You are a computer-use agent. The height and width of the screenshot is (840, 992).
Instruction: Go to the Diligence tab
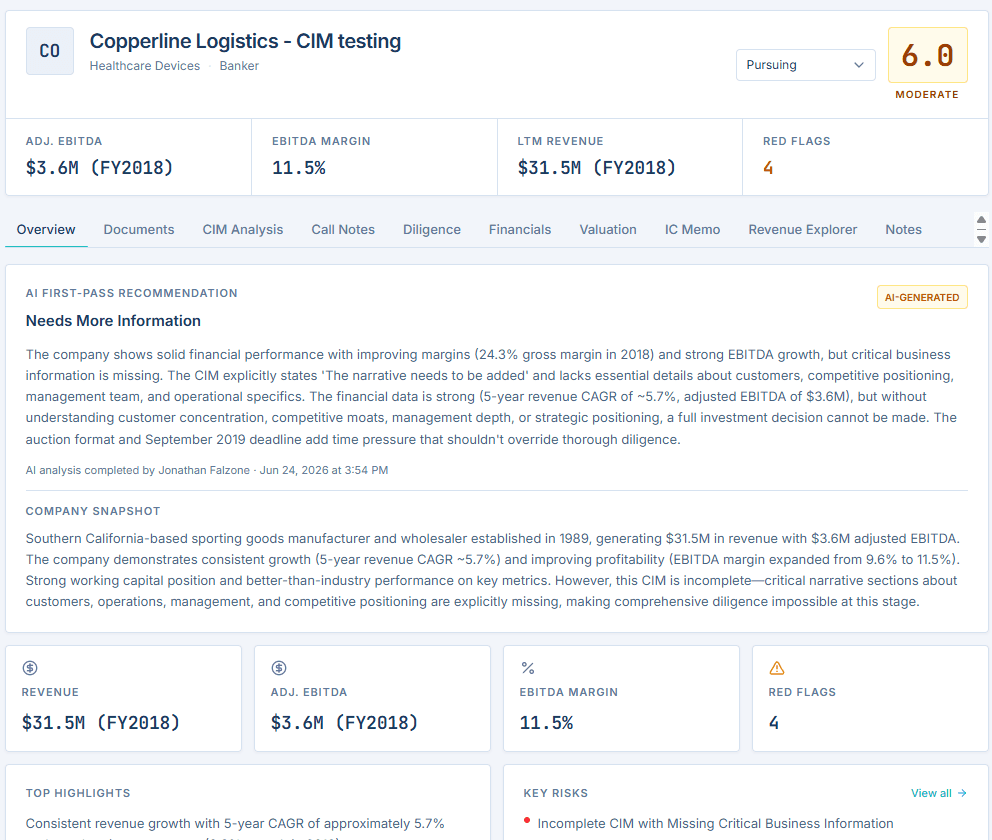431,230
